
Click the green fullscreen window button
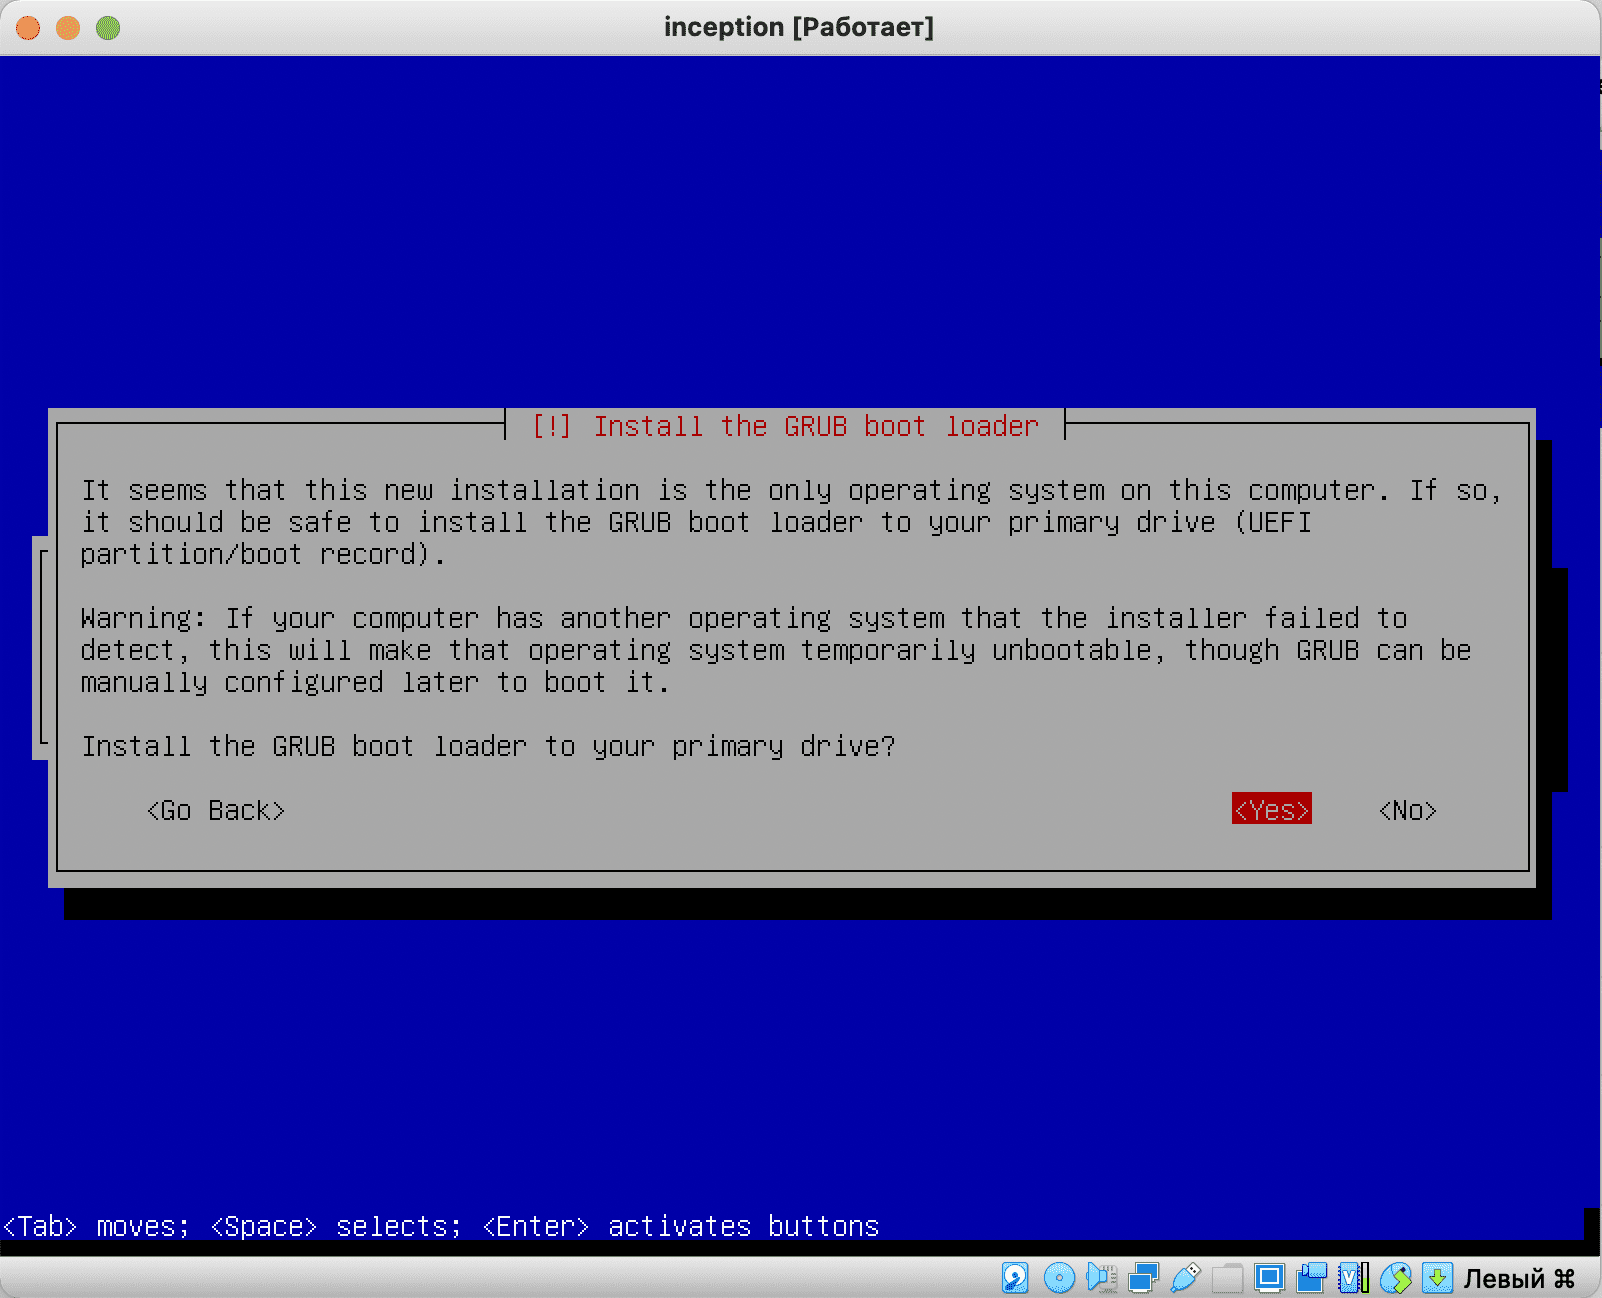tap(108, 28)
